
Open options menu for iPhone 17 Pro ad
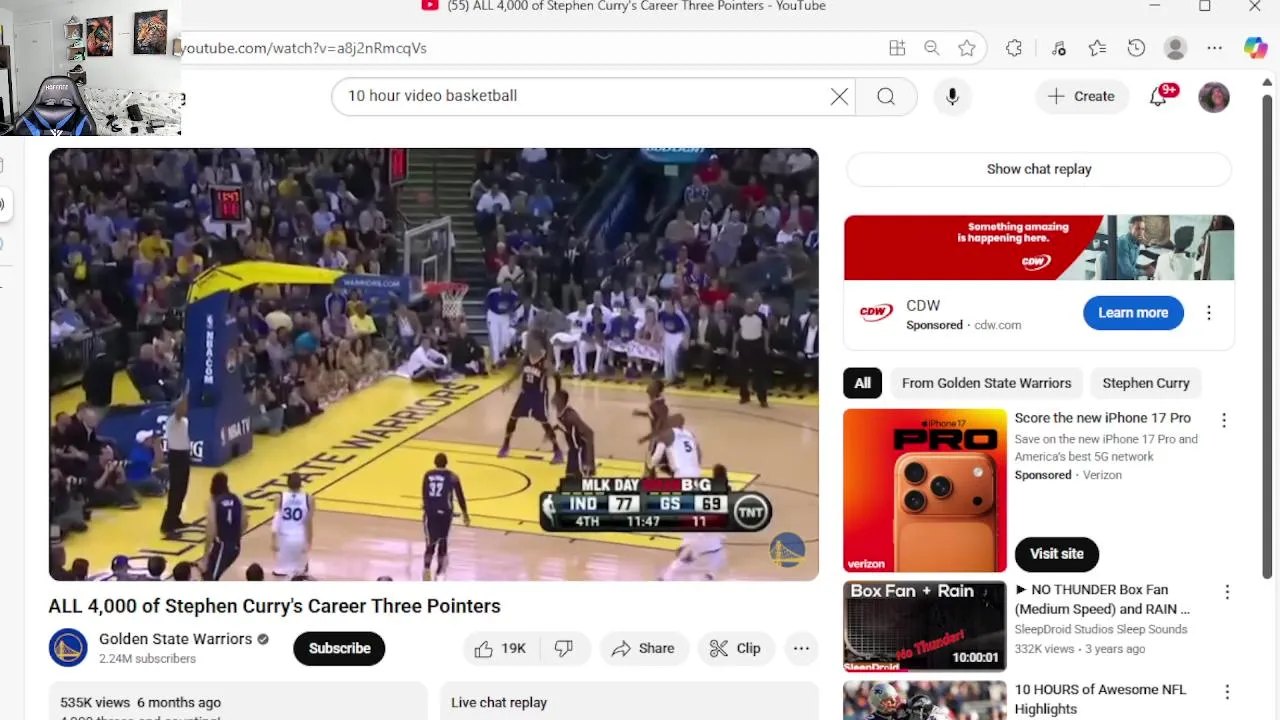click(x=1223, y=420)
